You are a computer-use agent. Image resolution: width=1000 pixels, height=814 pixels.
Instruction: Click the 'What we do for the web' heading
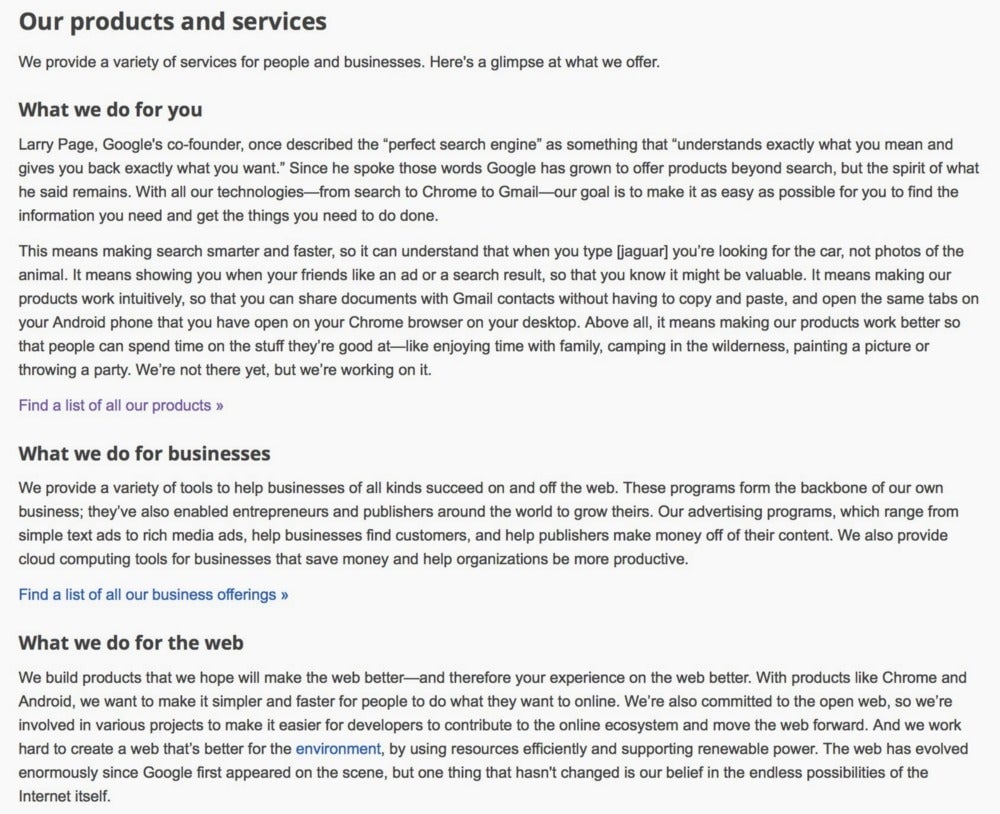tap(131, 642)
